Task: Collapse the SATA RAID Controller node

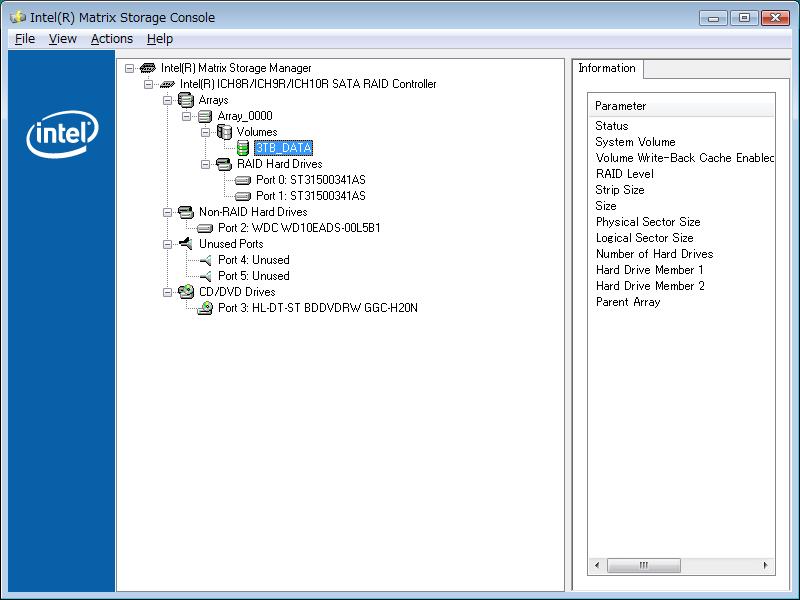Action: (x=148, y=84)
